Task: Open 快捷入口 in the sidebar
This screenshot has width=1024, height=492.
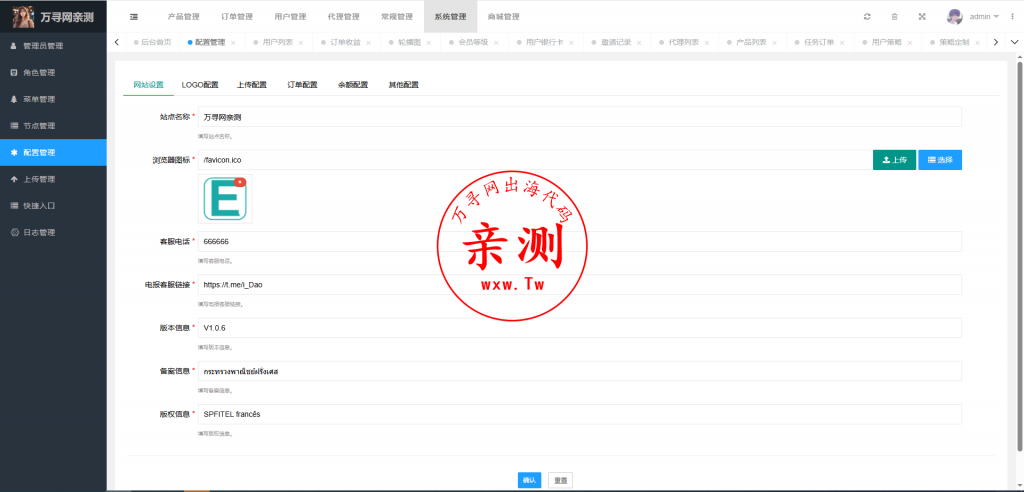Action: click(x=53, y=205)
